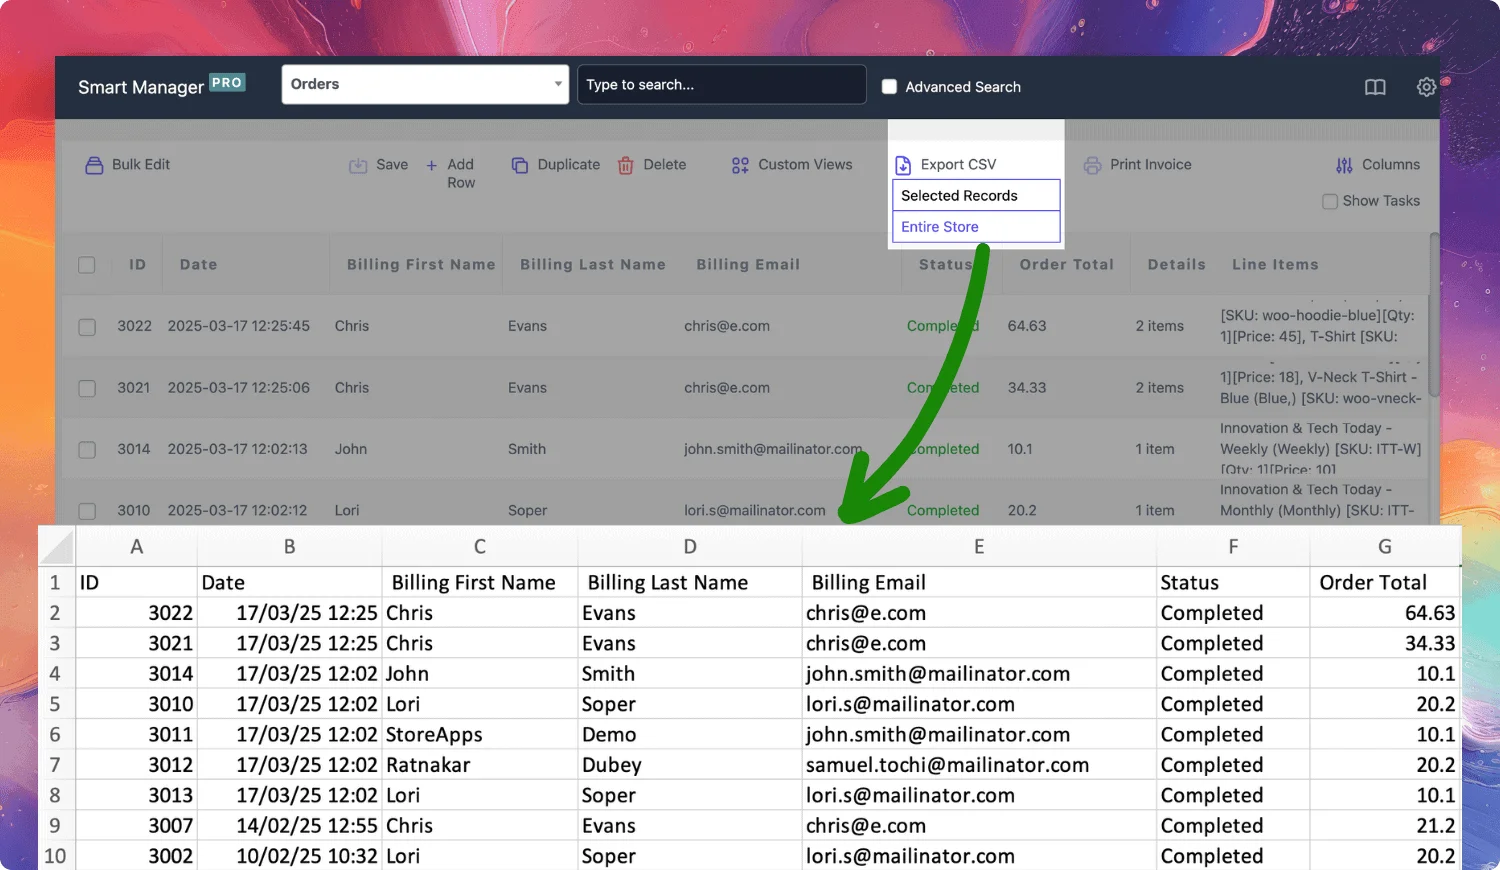Select spreadsheet row 7 header

pos(56,765)
